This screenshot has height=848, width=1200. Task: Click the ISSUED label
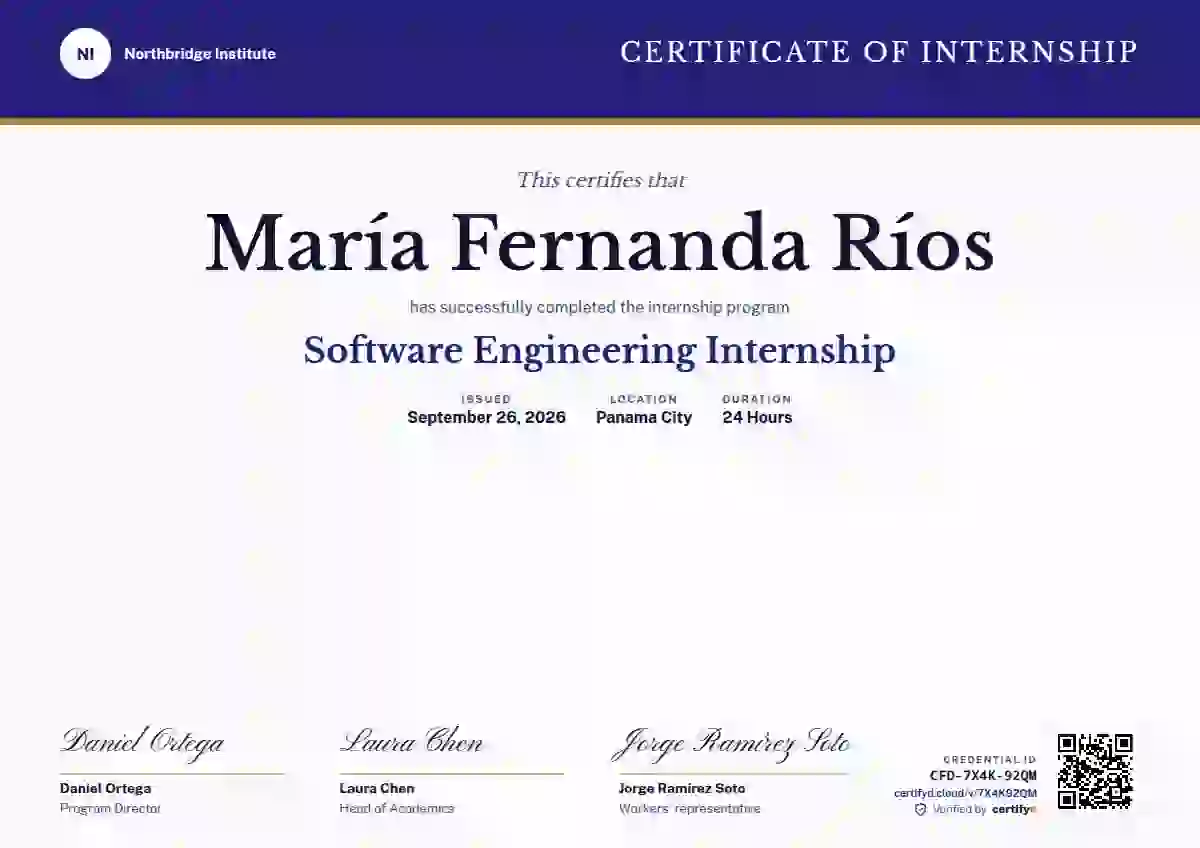[x=486, y=399]
